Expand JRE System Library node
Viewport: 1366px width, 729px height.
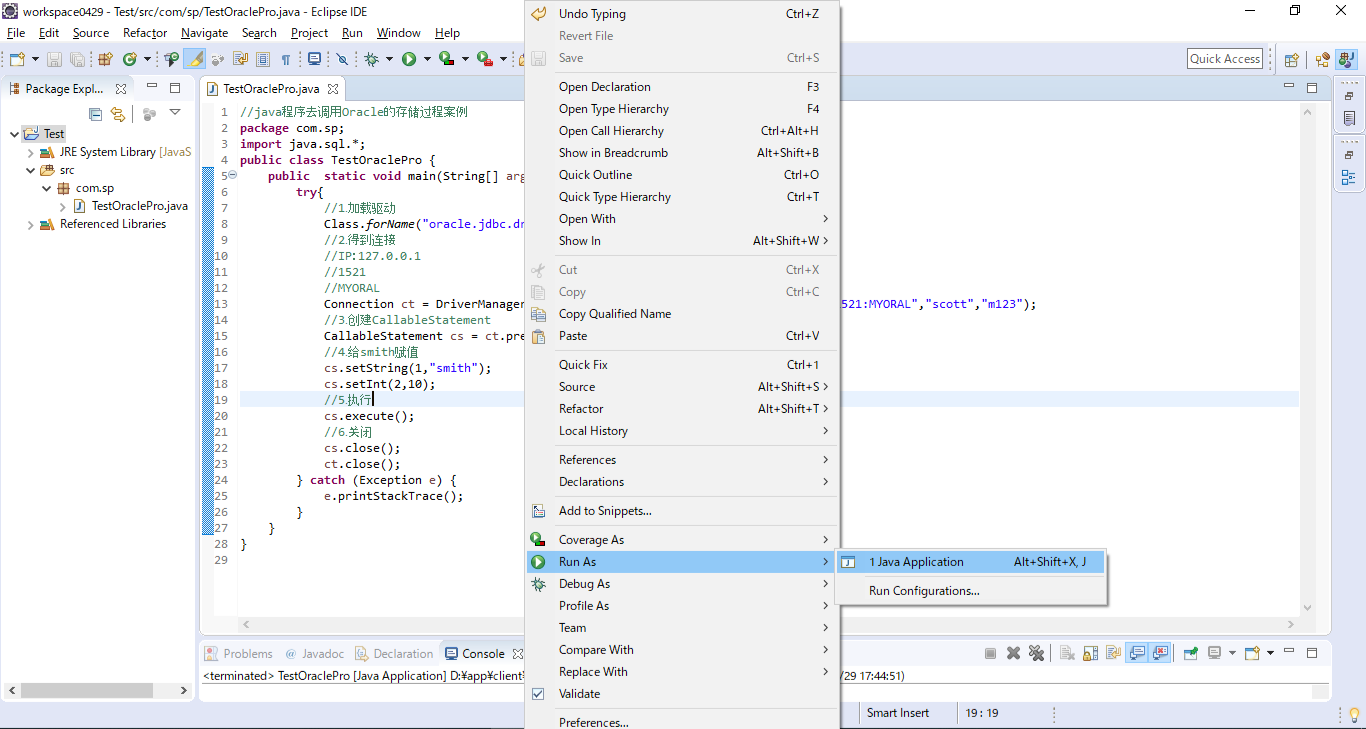click(30, 152)
